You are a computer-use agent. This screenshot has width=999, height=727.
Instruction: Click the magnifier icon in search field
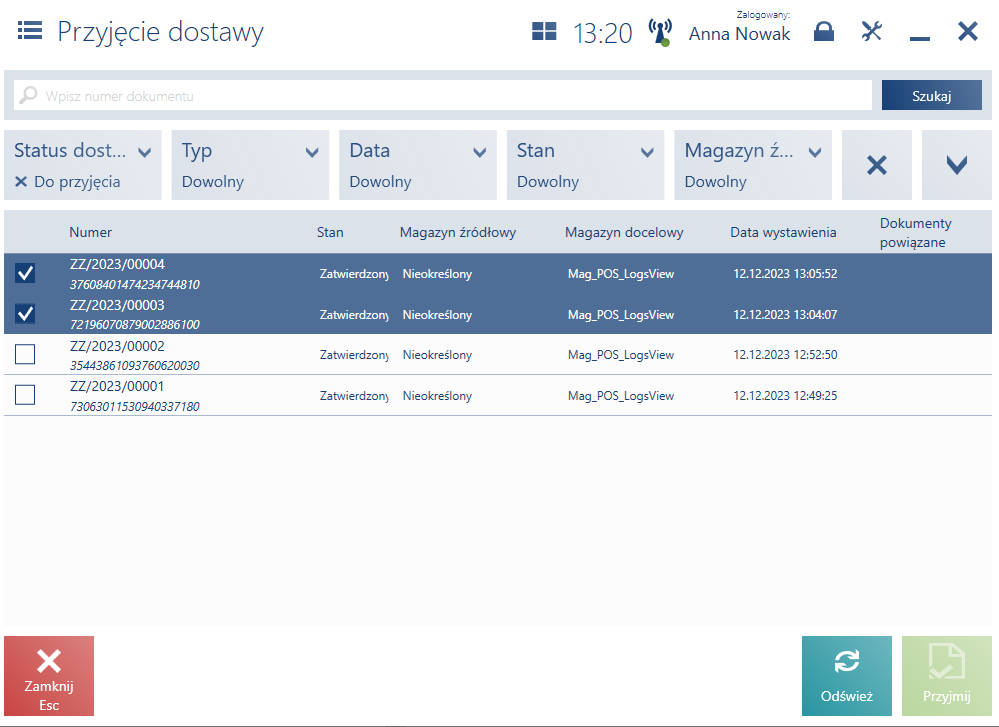28,96
